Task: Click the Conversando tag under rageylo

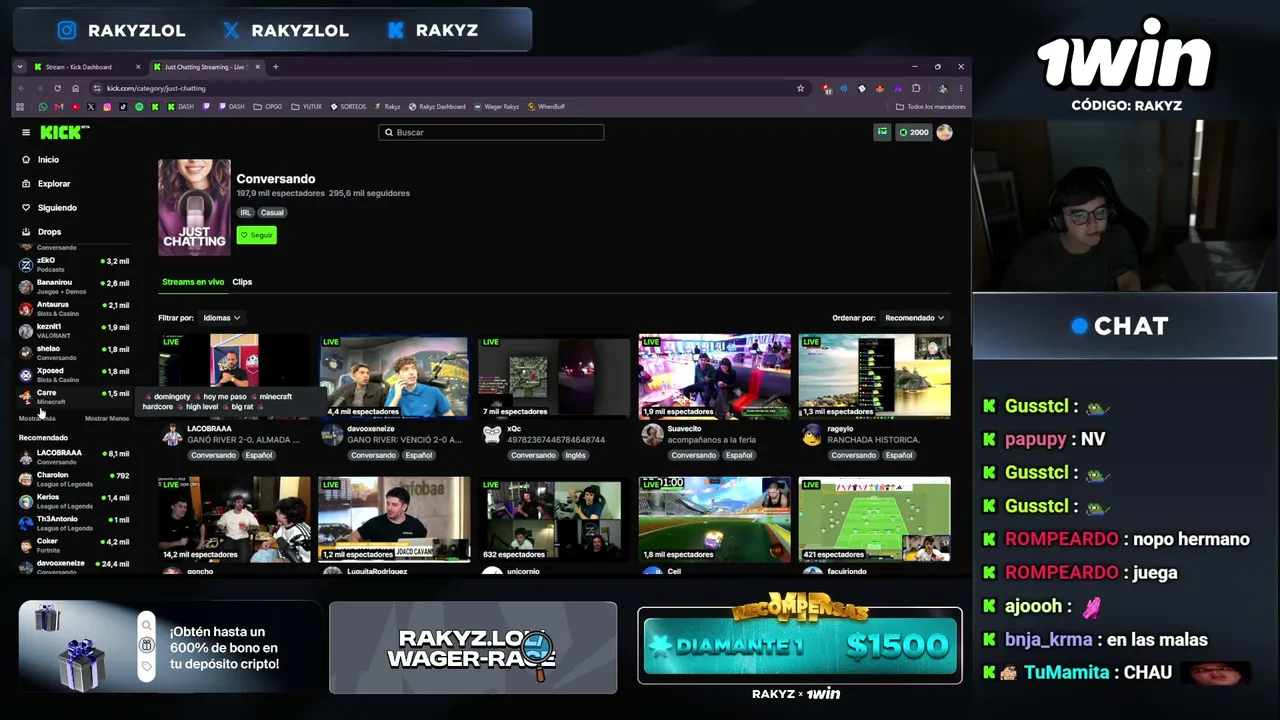Action: click(854, 455)
